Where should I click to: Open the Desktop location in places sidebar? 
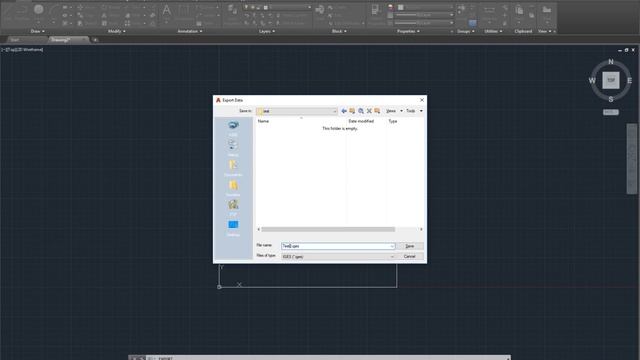[233, 228]
